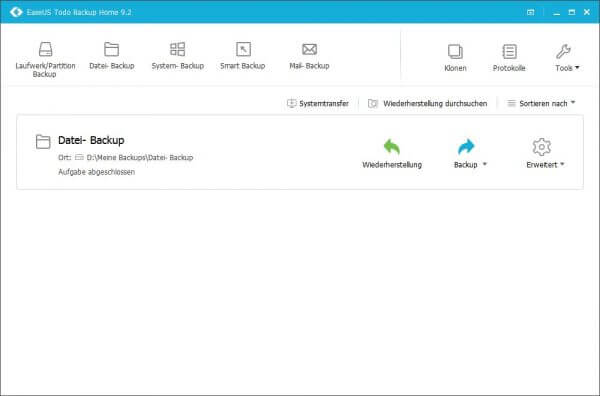
Task: Click Aufgabe abgeschlossen status text
Action: point(96,172)
